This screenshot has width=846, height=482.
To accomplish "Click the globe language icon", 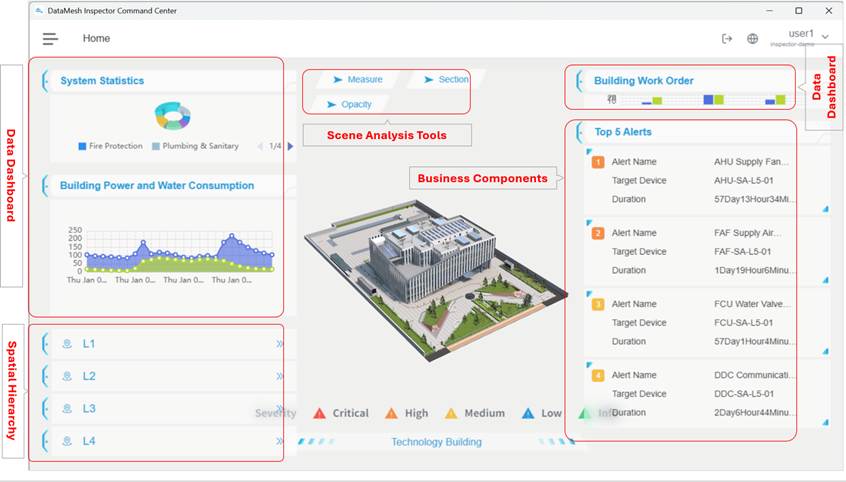I will pos(753,39).
